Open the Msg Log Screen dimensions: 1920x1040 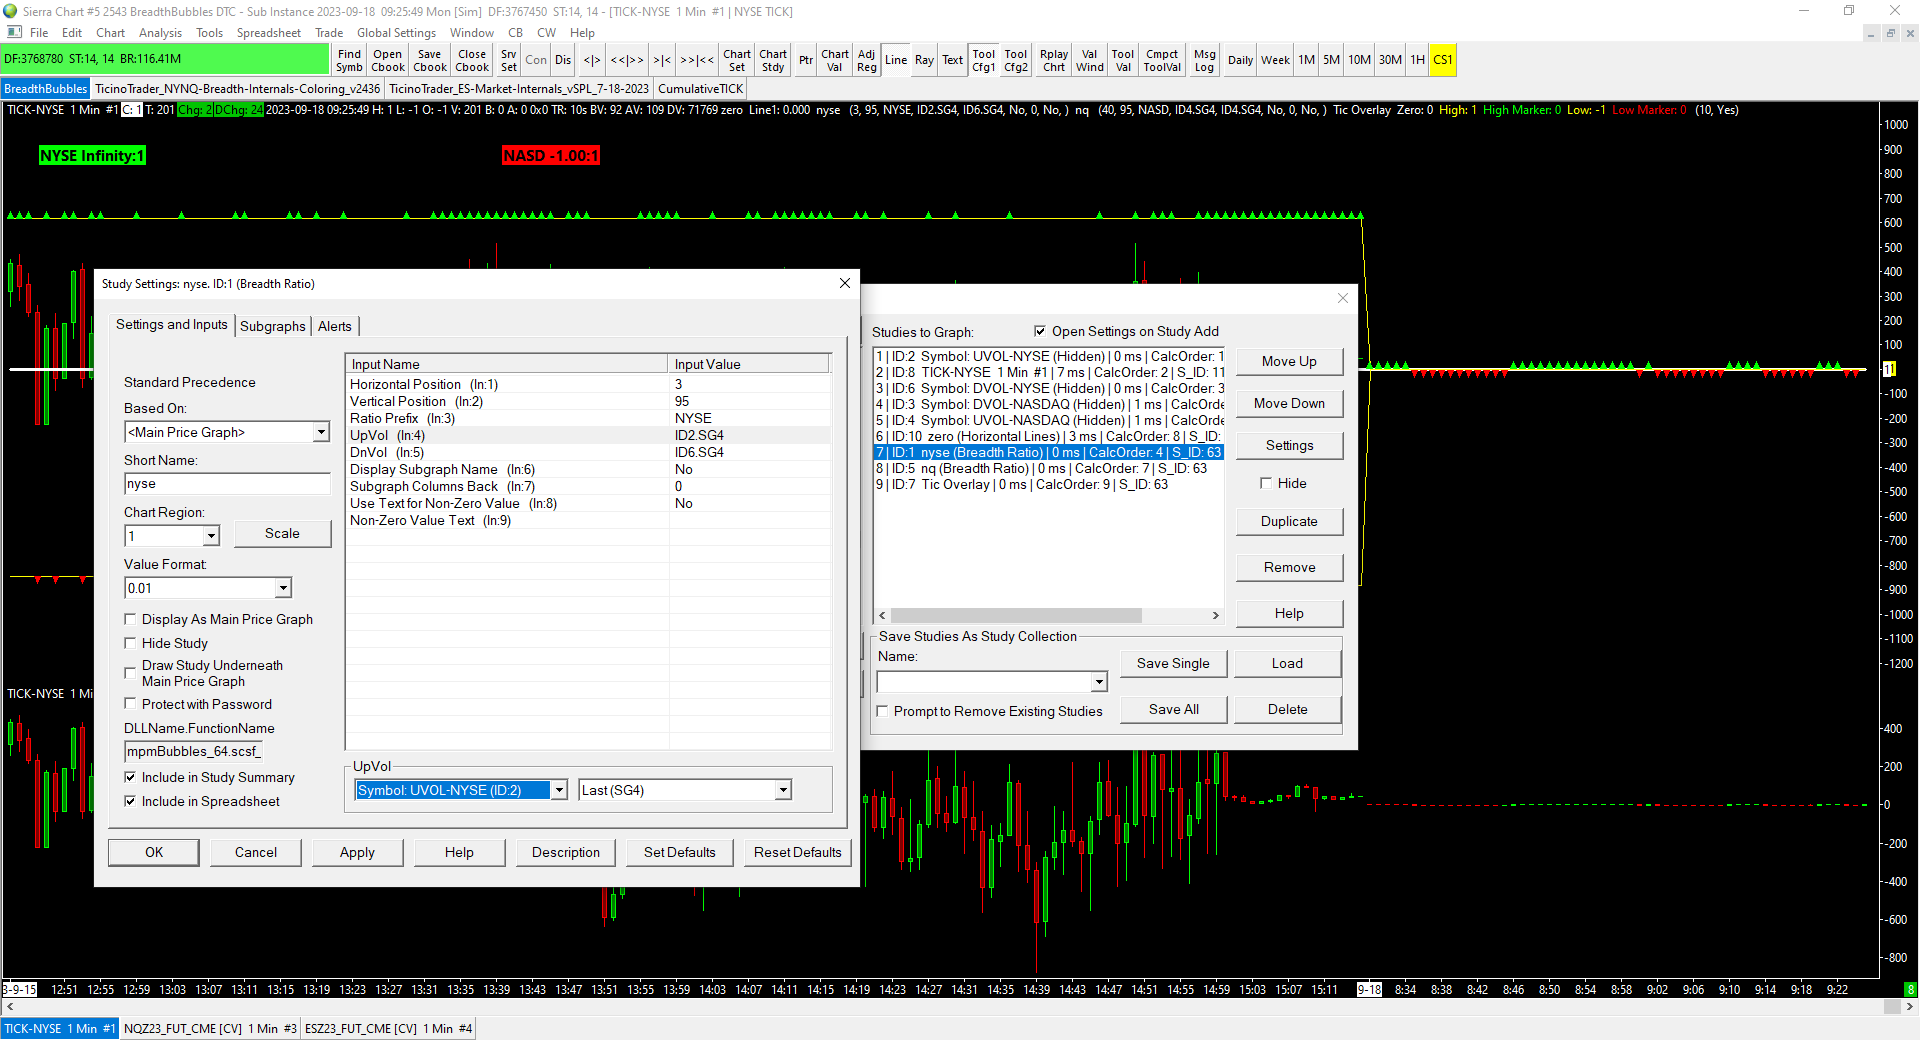[x=1205, y=60]
